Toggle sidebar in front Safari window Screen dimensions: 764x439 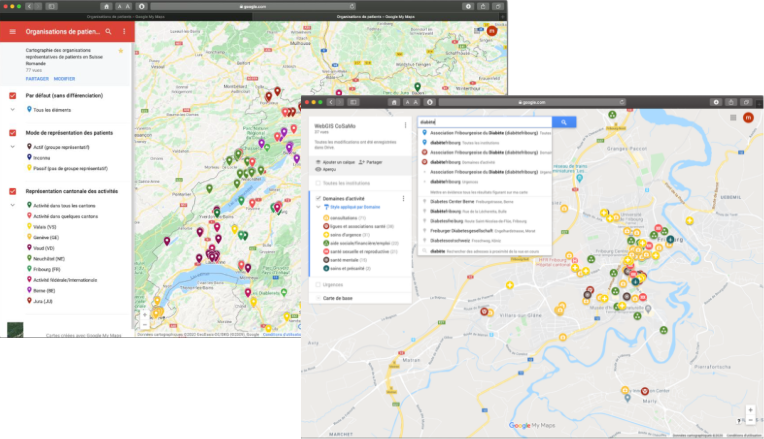tap(353, 102)
